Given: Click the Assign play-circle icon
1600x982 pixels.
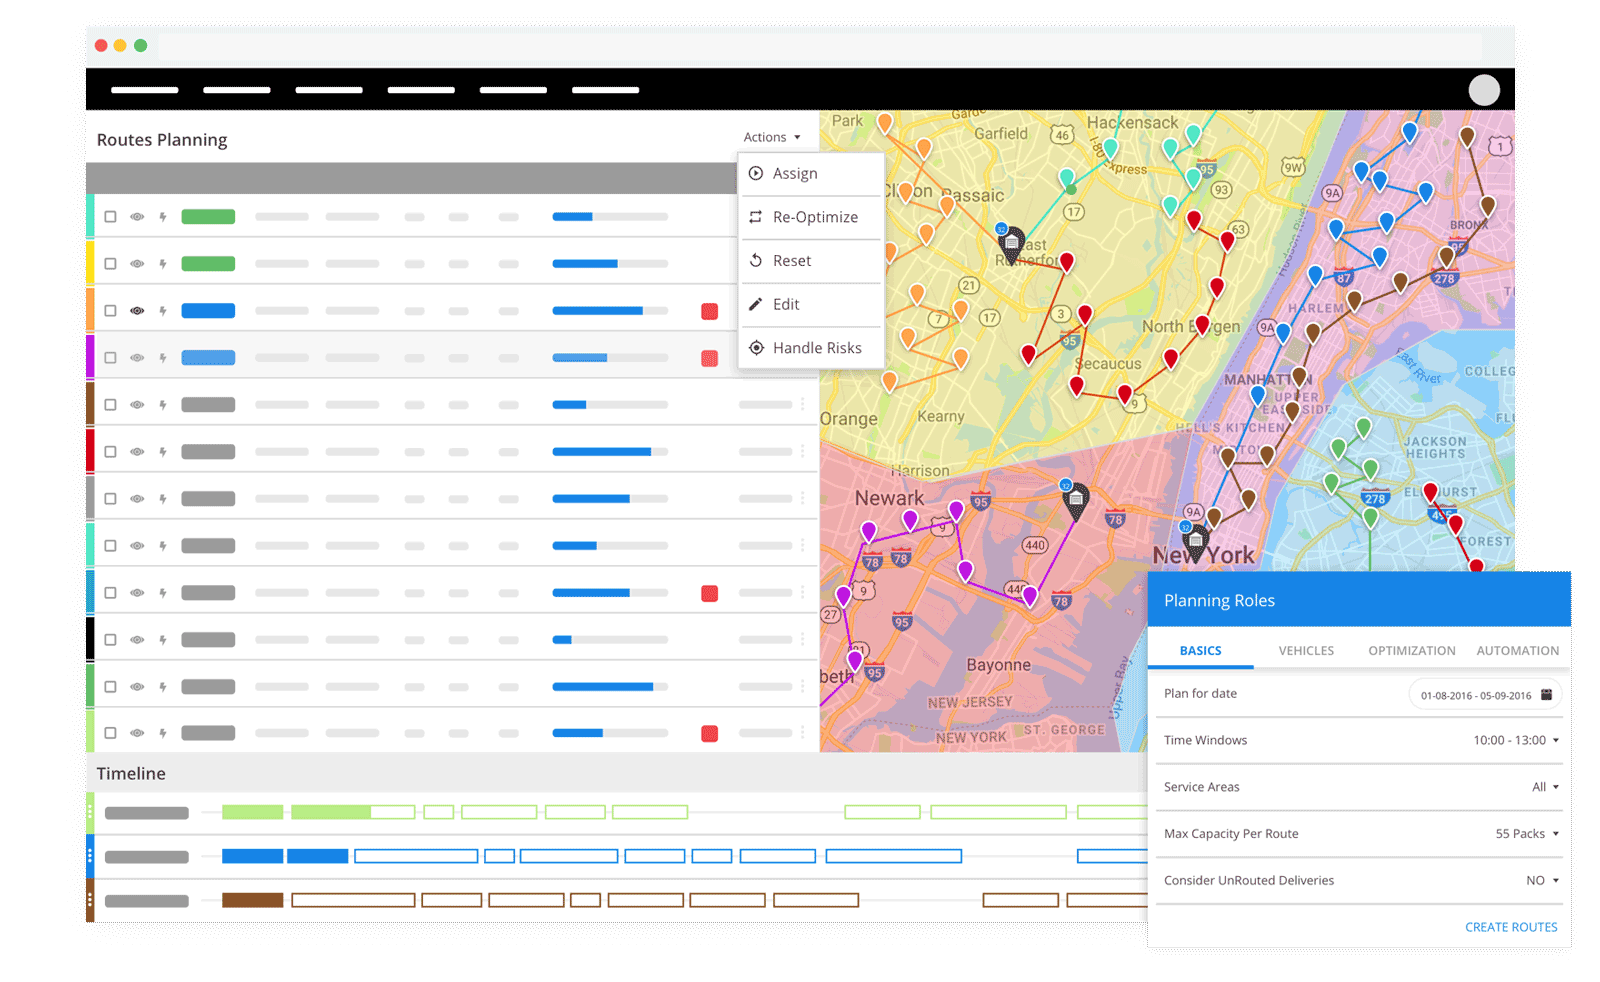Looking at the screenshot, I should pos(756,173).
